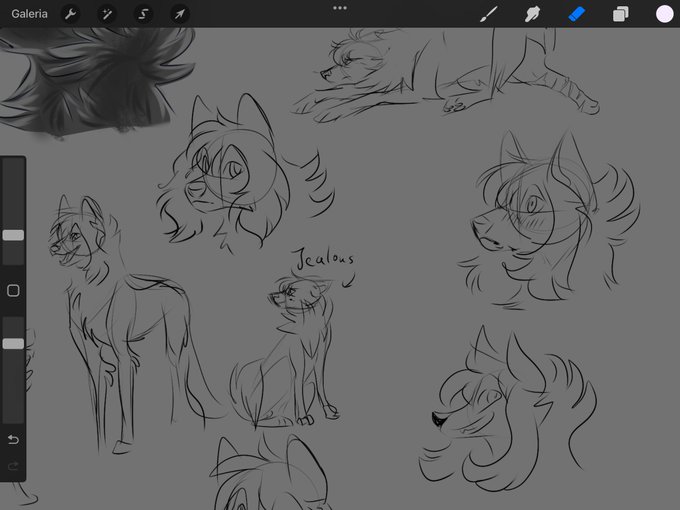Open the active color picker circle
Viewport: 680px width, 510px height.
(664, 14)
